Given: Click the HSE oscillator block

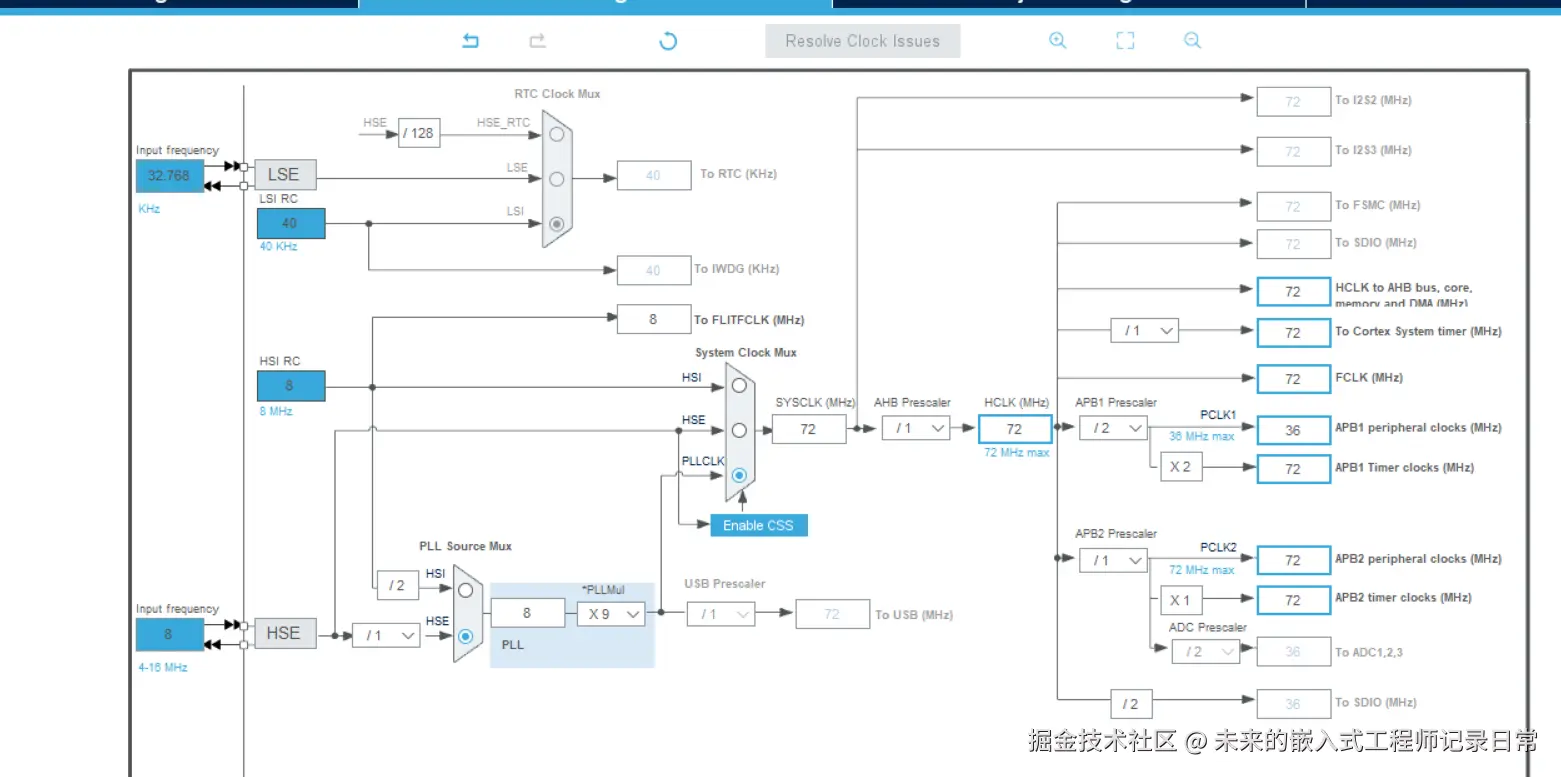Looking at the screenshot, I should [x=284, y=633].
